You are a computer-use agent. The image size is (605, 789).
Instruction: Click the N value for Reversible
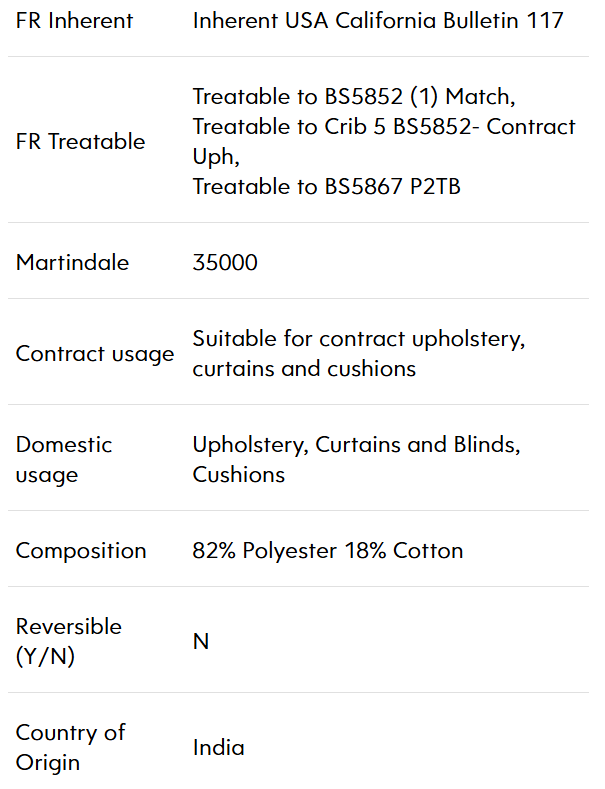(201, 642)
